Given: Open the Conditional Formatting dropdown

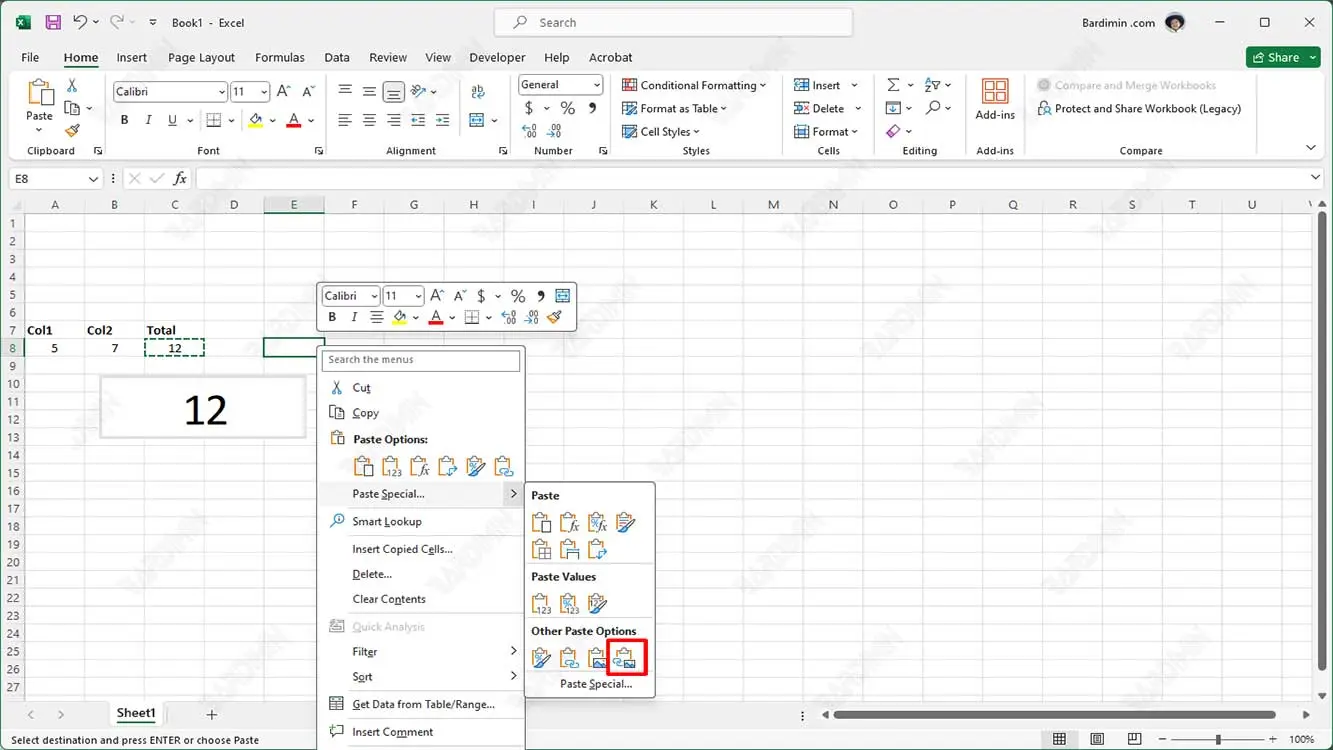Looking at the screenshot, I should 694,85.
